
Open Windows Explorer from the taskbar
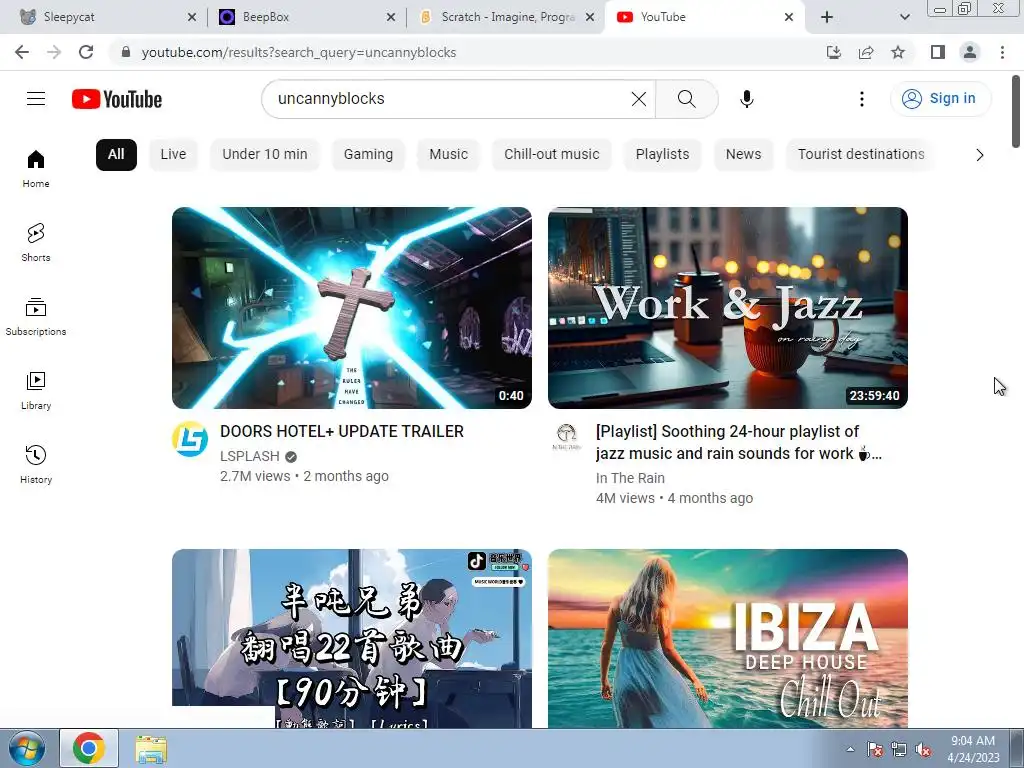(x=151, y=748)
